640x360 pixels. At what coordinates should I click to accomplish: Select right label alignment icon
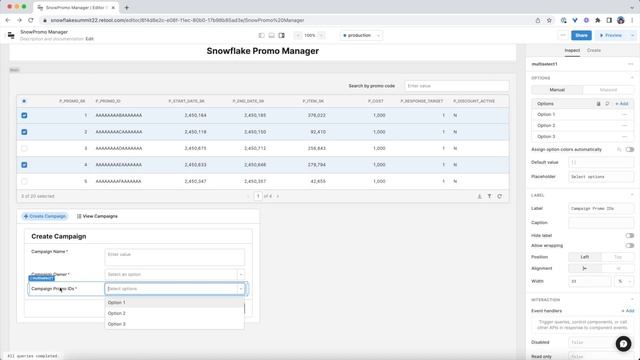point(618,269)
